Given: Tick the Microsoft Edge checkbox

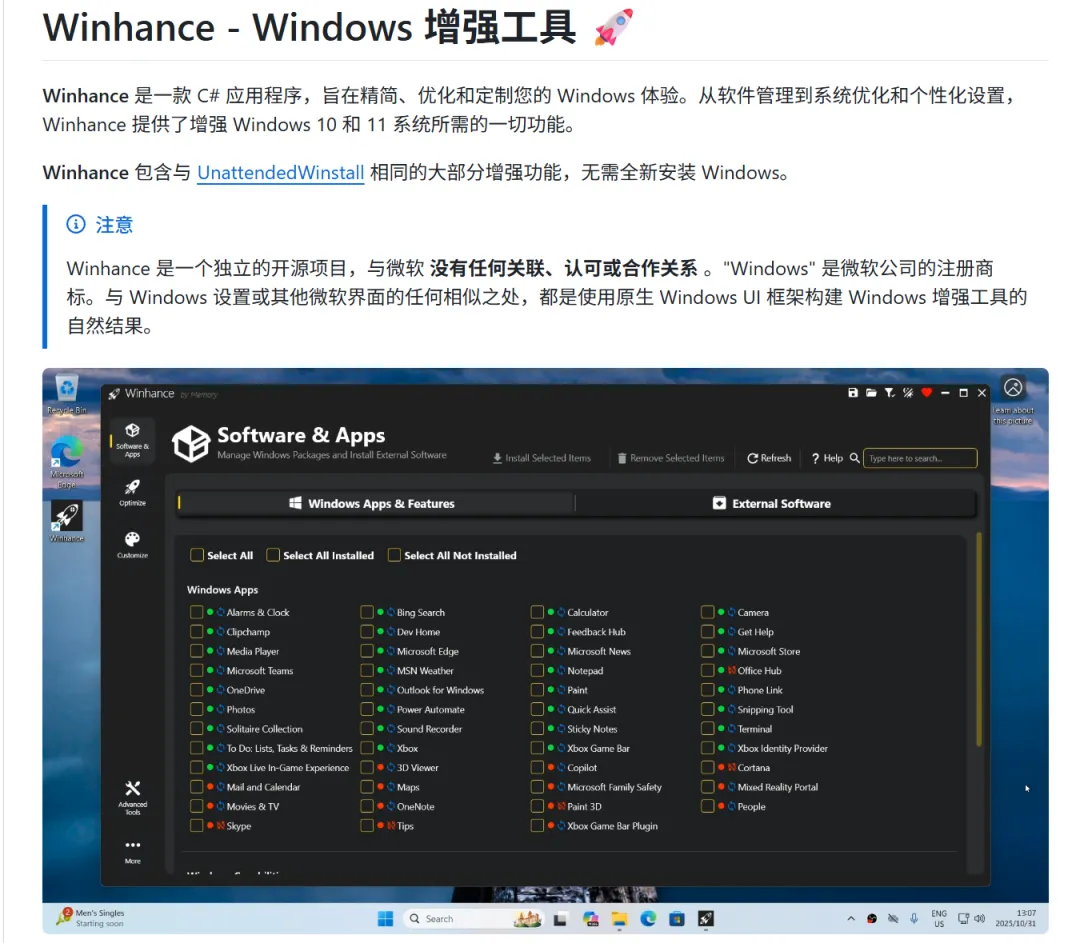Looking at the screenshot, I should 366,651.
